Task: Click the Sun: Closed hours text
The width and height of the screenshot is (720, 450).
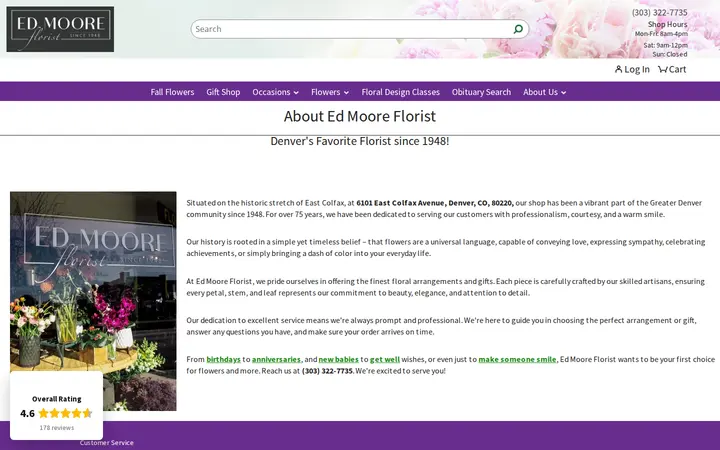Action: point(670,54)
